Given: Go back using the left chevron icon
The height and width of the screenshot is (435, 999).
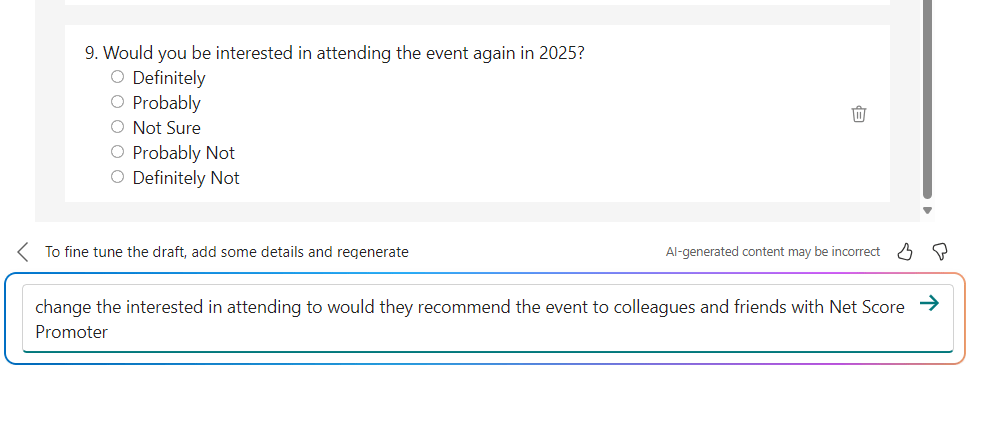Looking at the screenshot, I should click(23, 251).
